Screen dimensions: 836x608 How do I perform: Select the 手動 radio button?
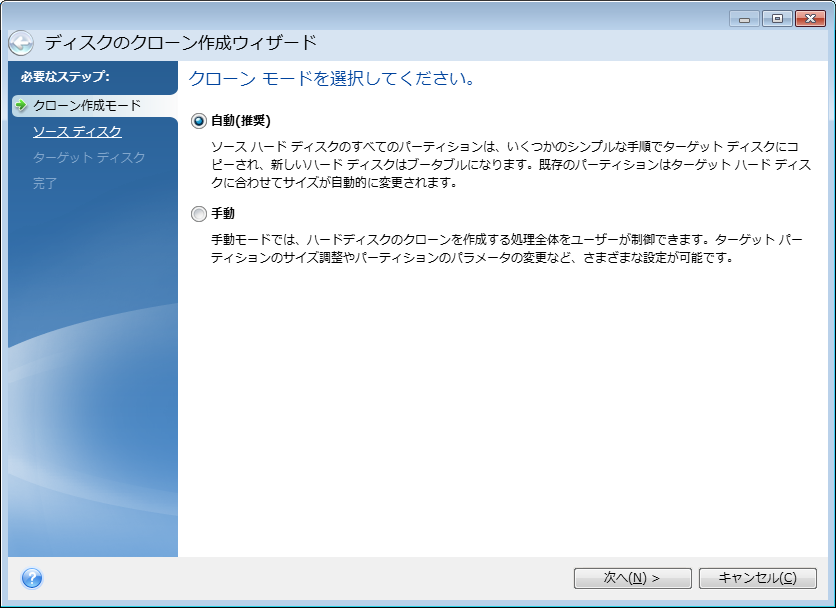tap(198, 214)
